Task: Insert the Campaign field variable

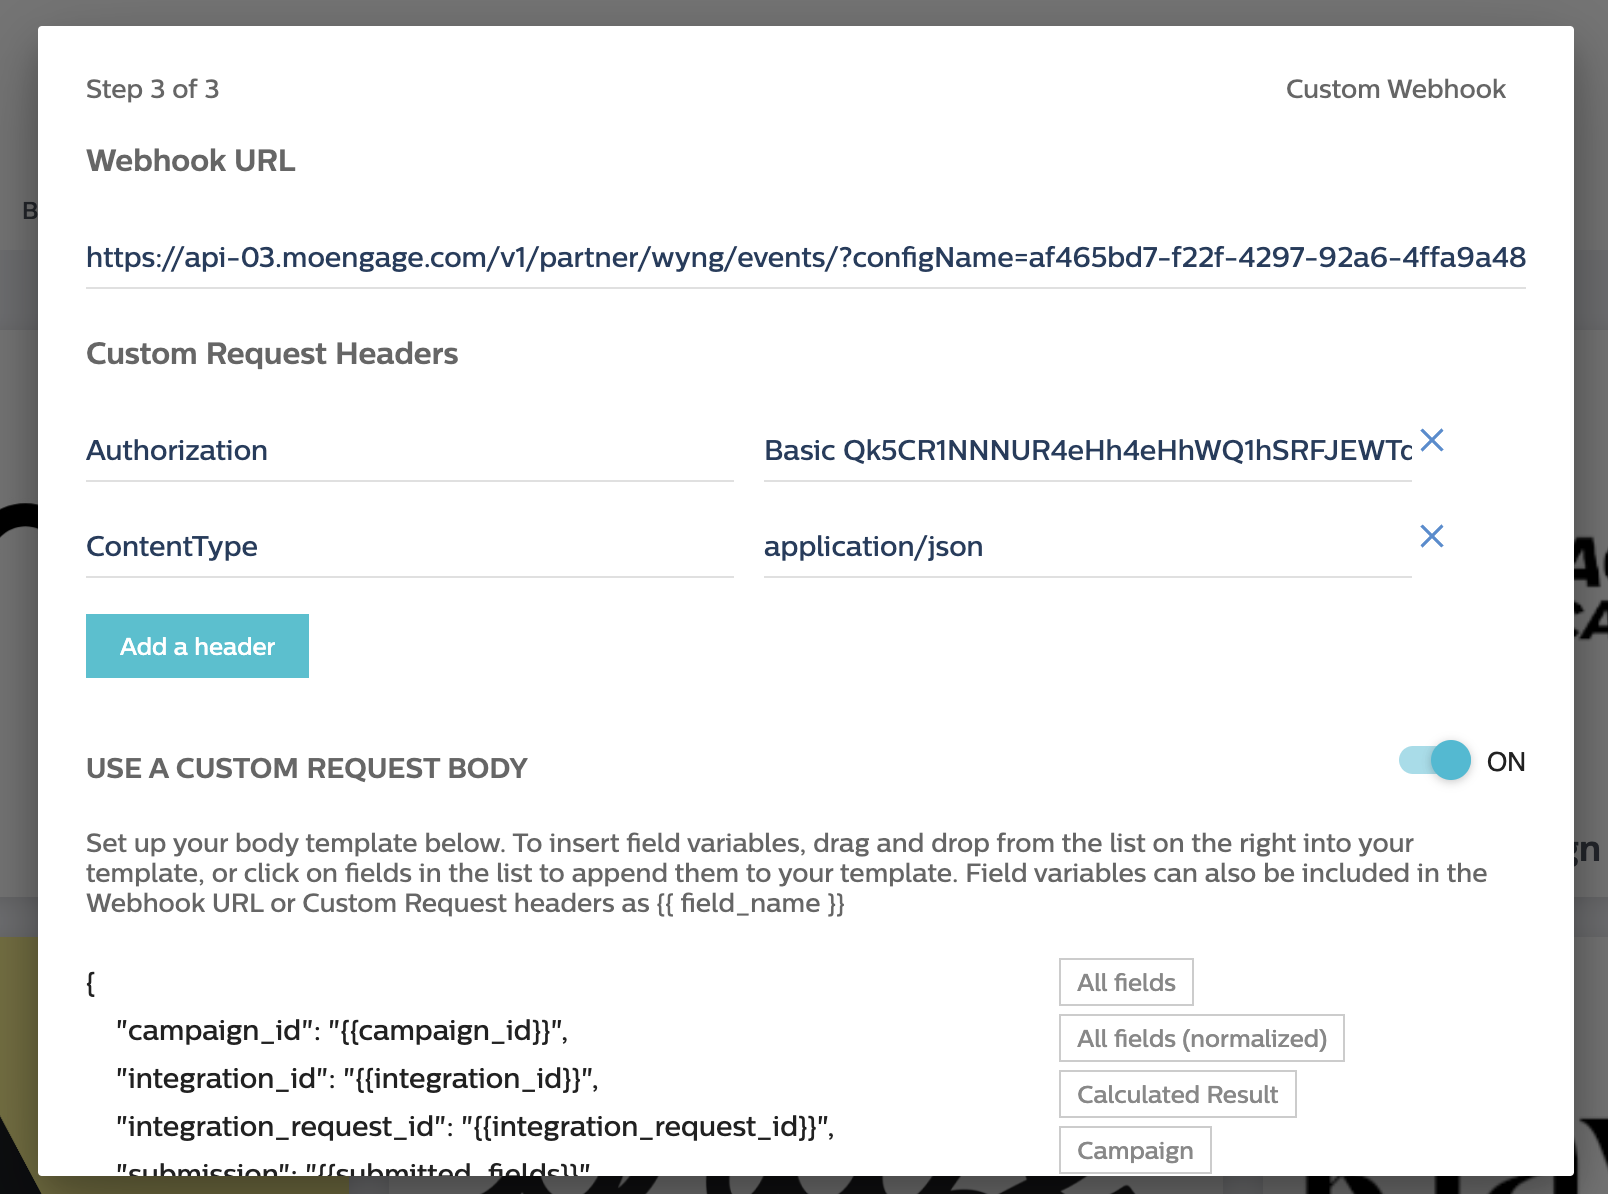Action: point(1135,1150)
